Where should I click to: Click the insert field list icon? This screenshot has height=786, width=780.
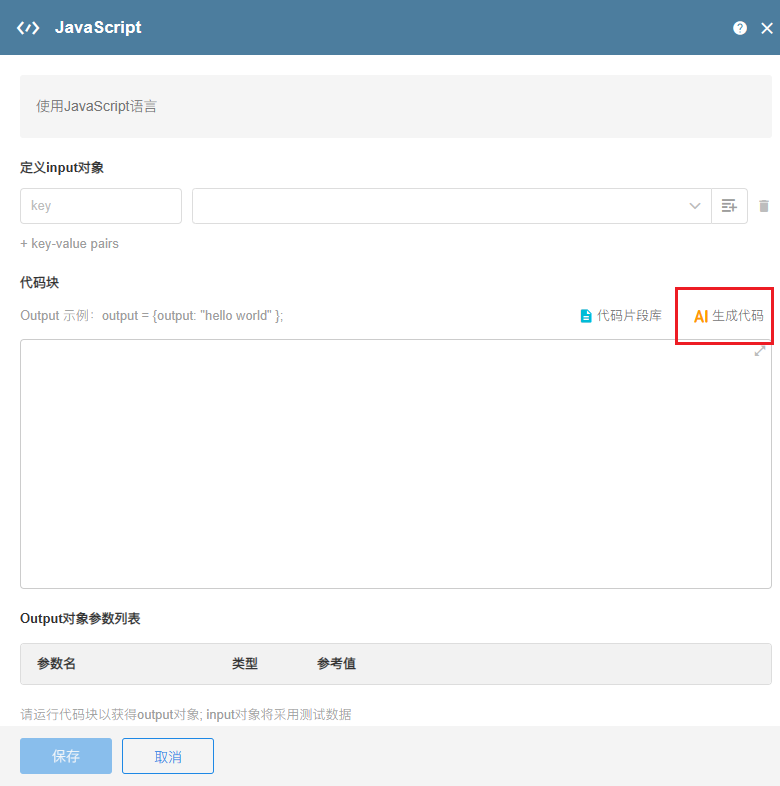click(x=729, y=206)
